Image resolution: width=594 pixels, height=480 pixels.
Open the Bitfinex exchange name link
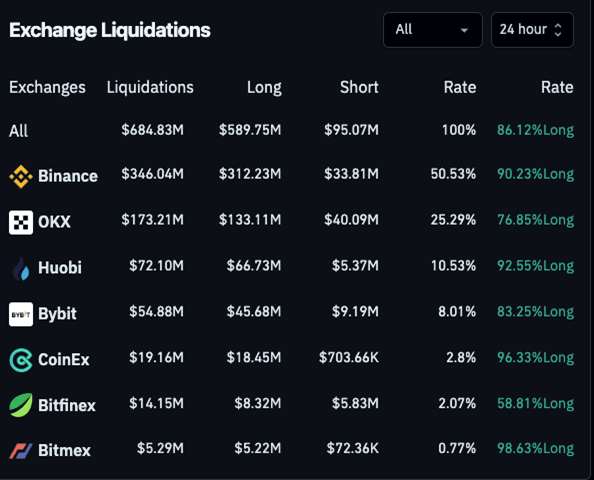tap(67, 405)
